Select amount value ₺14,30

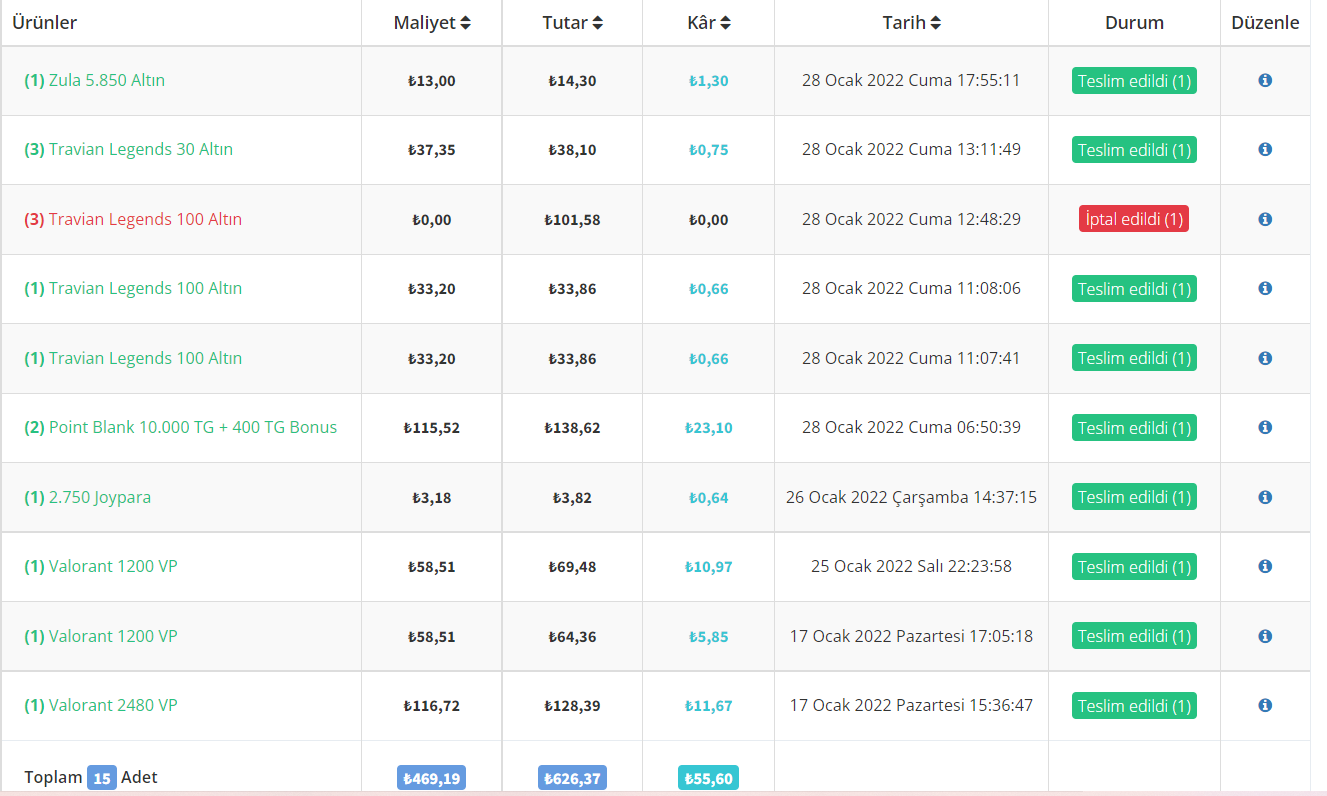[x=572, y=81]
